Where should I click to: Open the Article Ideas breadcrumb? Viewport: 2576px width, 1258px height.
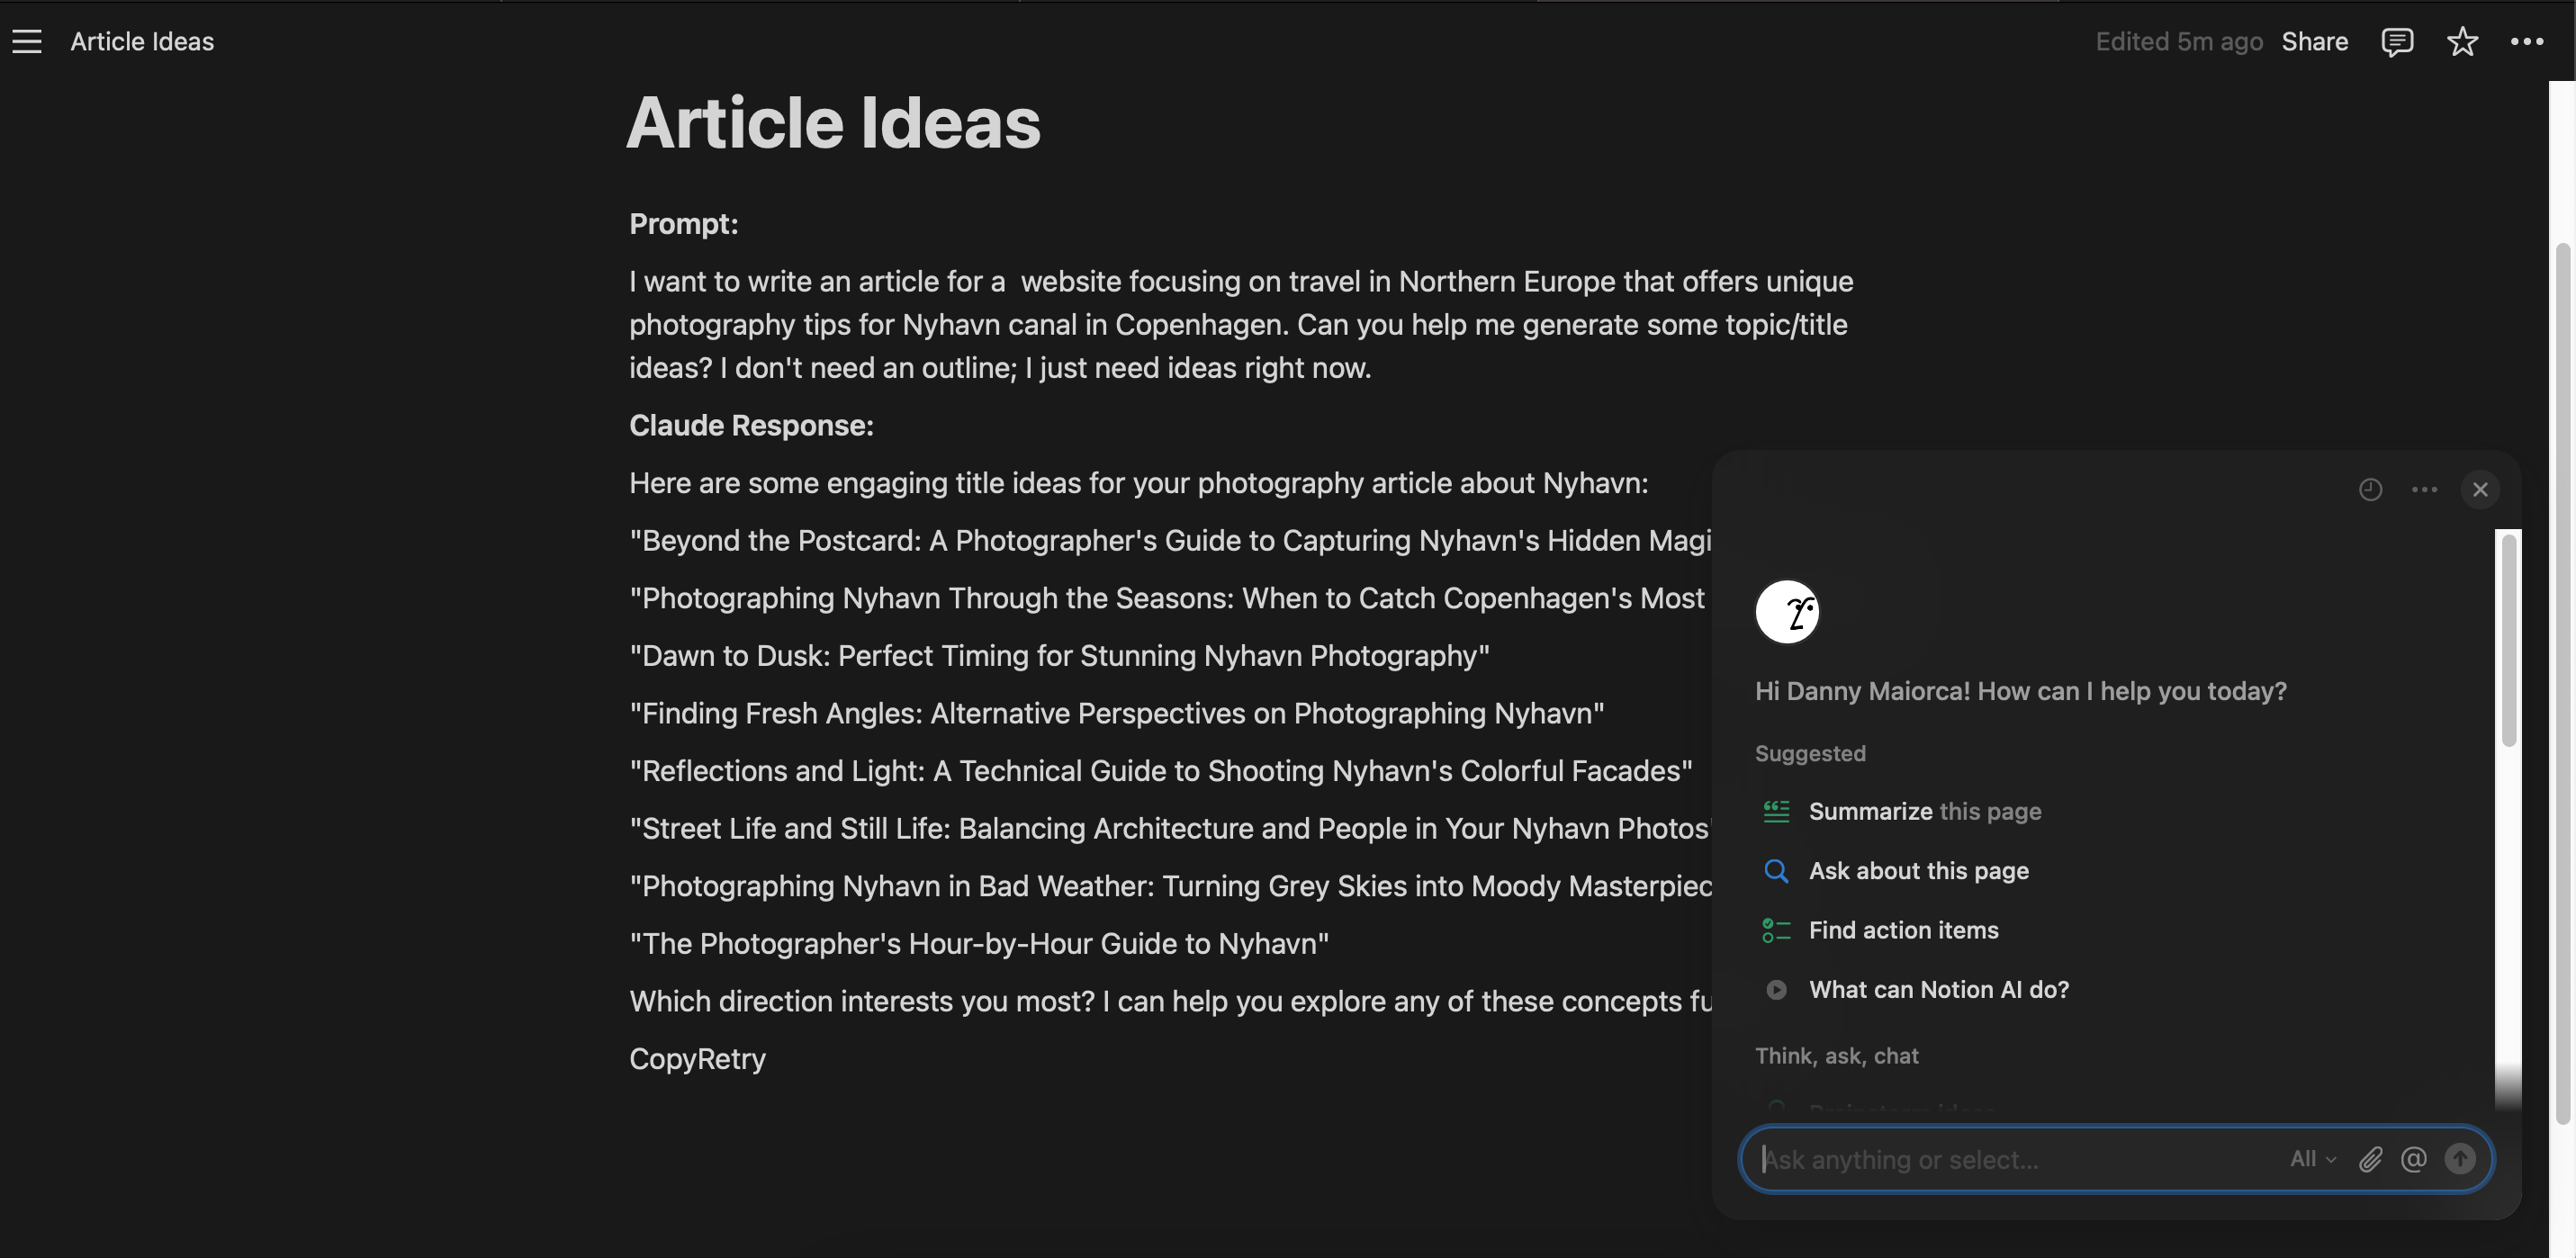pyautogui.click(x=142, y=41)
